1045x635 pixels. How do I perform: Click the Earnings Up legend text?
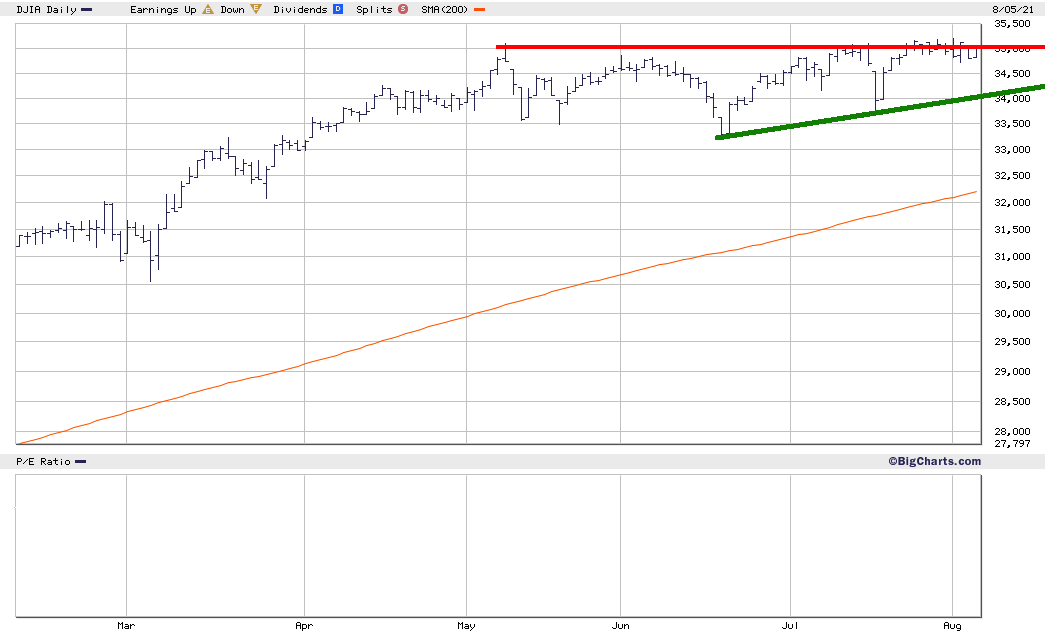point(163,9)
